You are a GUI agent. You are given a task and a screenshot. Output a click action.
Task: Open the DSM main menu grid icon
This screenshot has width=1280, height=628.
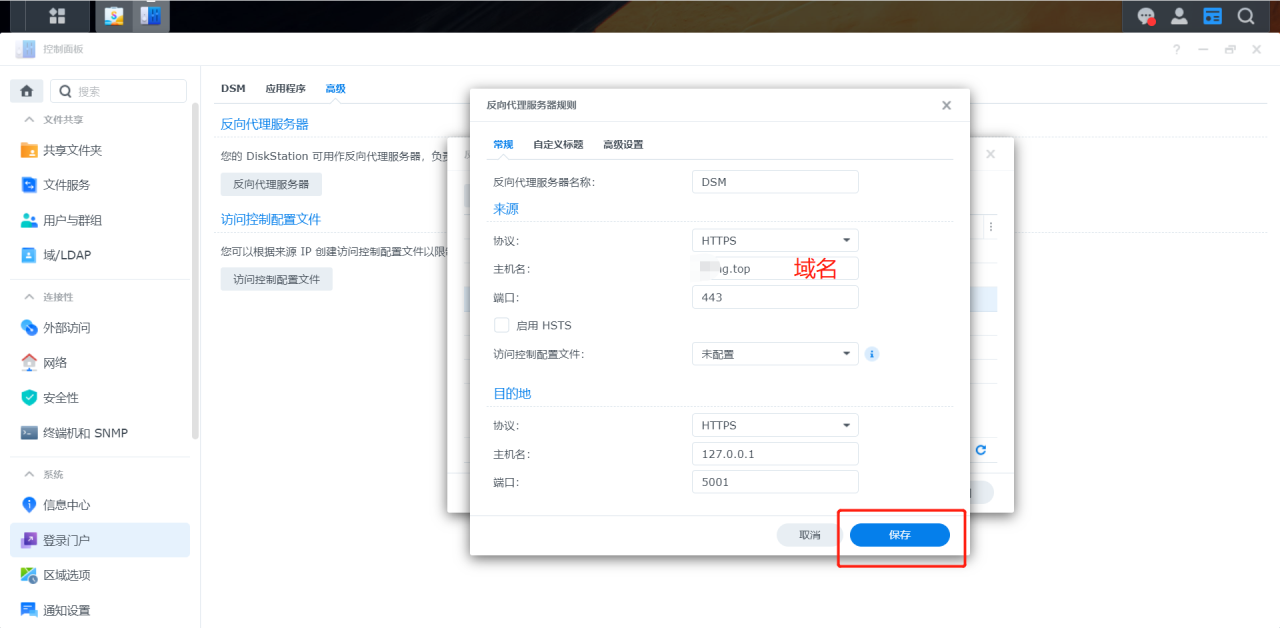pos(57,16)
